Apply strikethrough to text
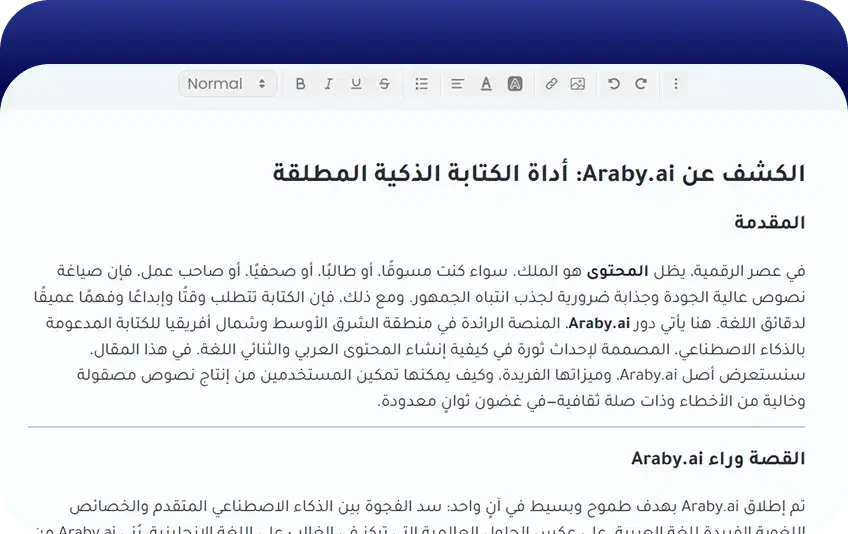 tap(384, 84)
